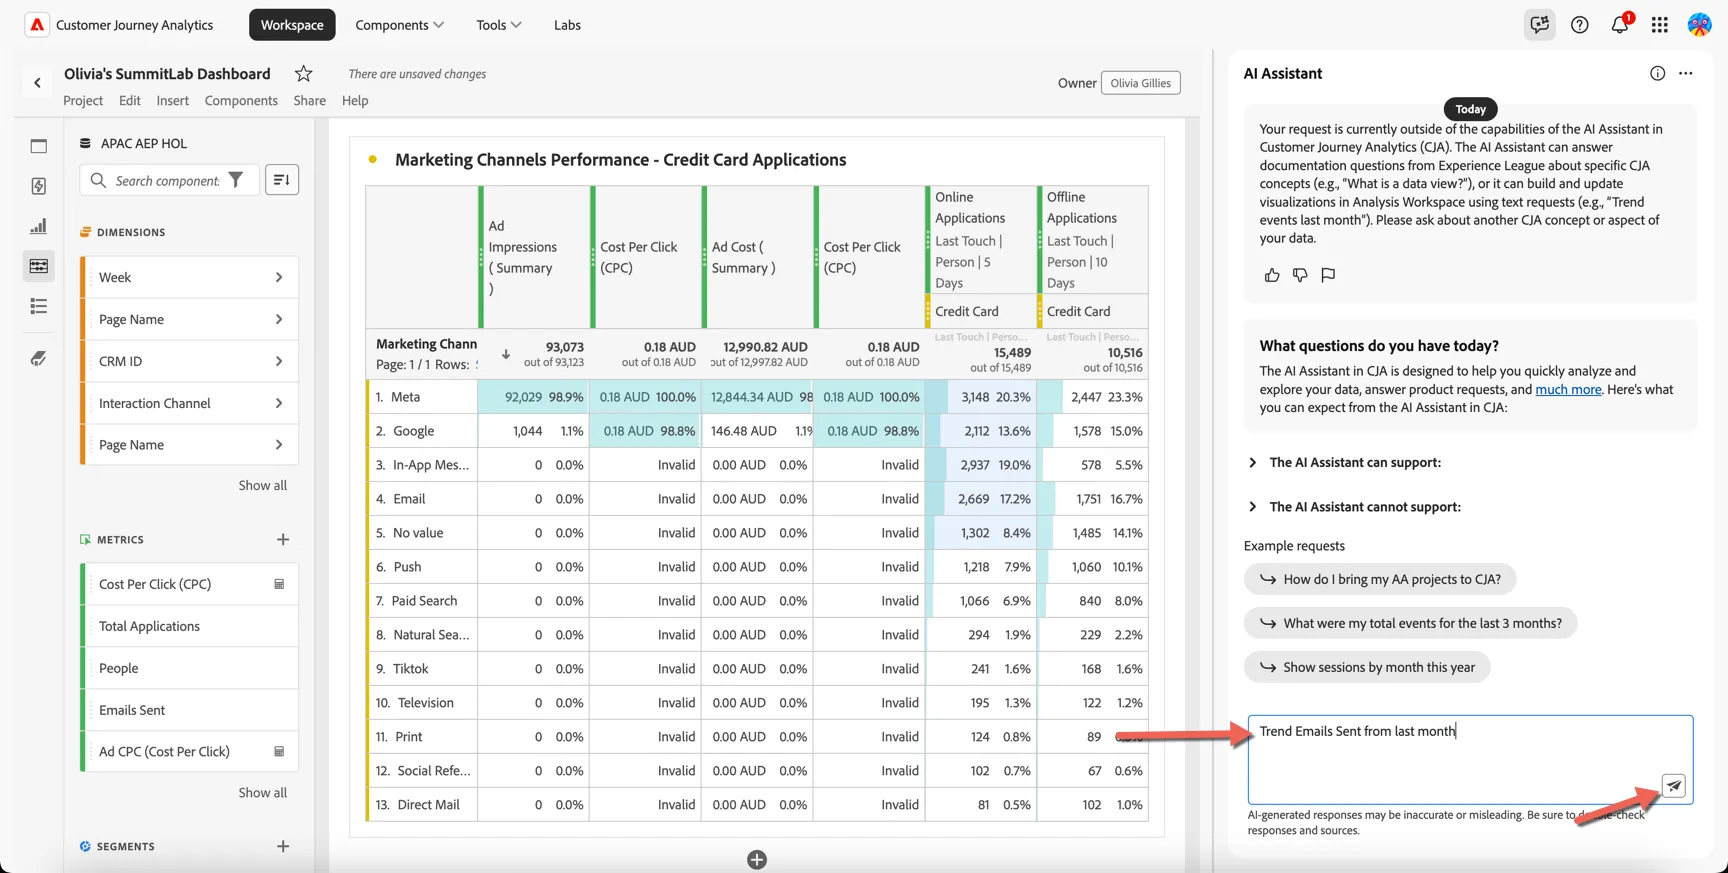Open the bulleted list rail icon
Viewport: 1728px width, 873px height.
[39, 306]
